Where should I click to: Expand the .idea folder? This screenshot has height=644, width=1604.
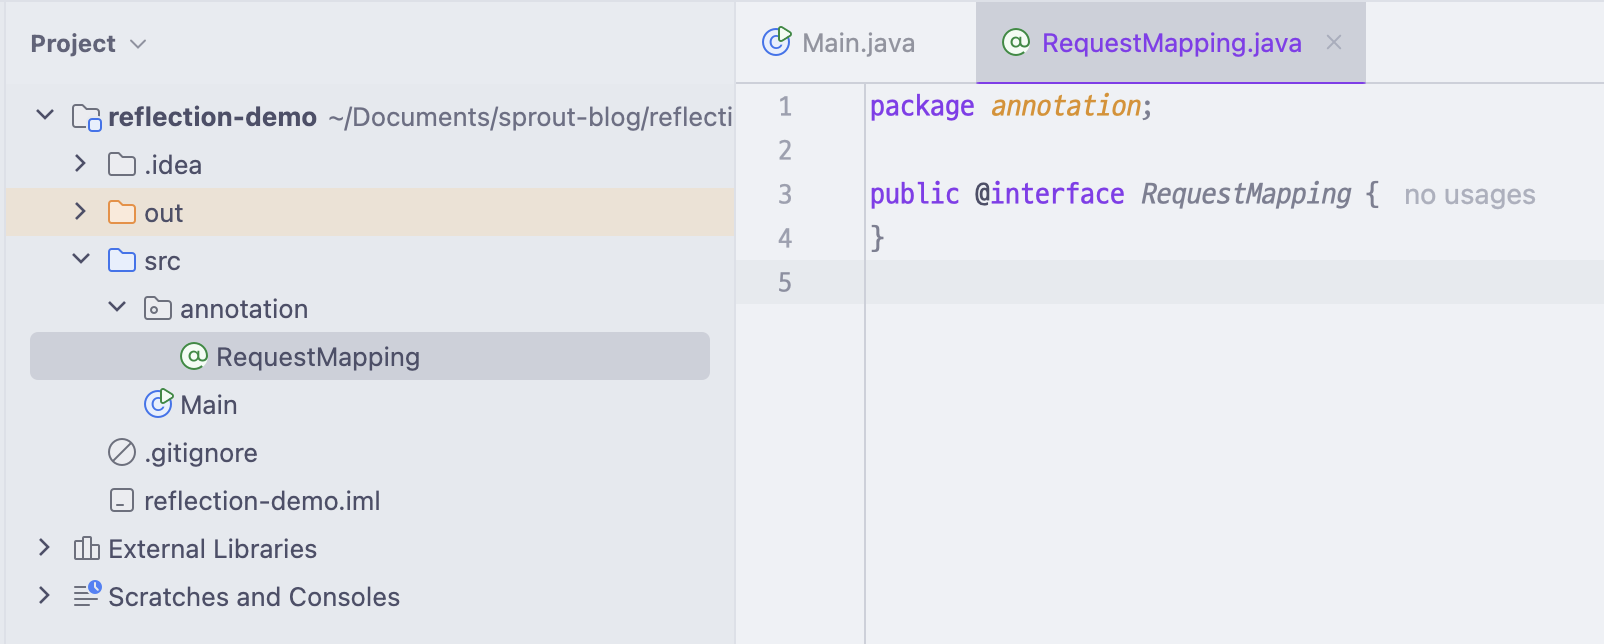pyautogui.click(x=81, y=163)
